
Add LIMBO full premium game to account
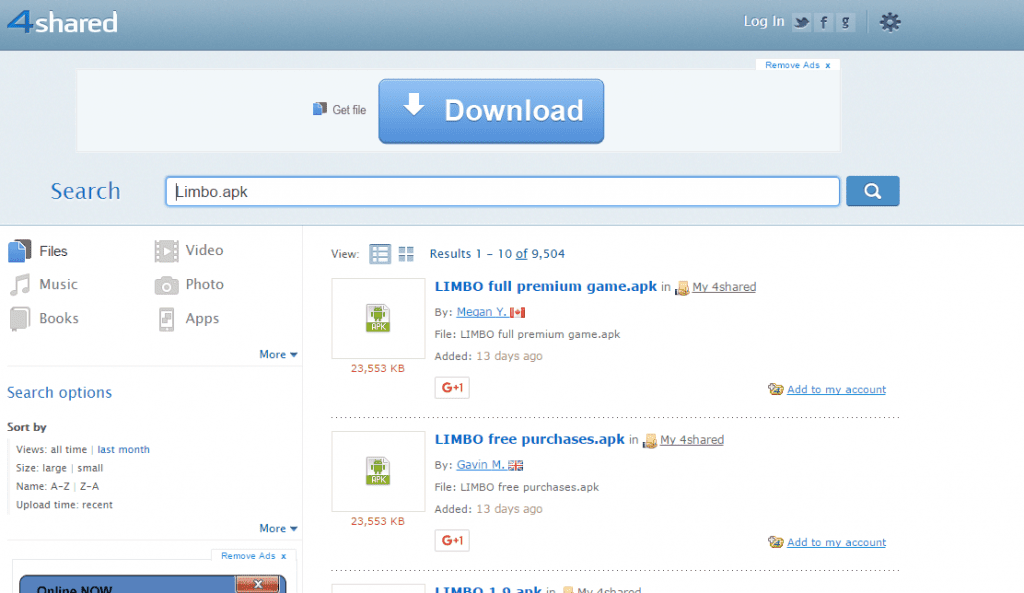point(835,390)
